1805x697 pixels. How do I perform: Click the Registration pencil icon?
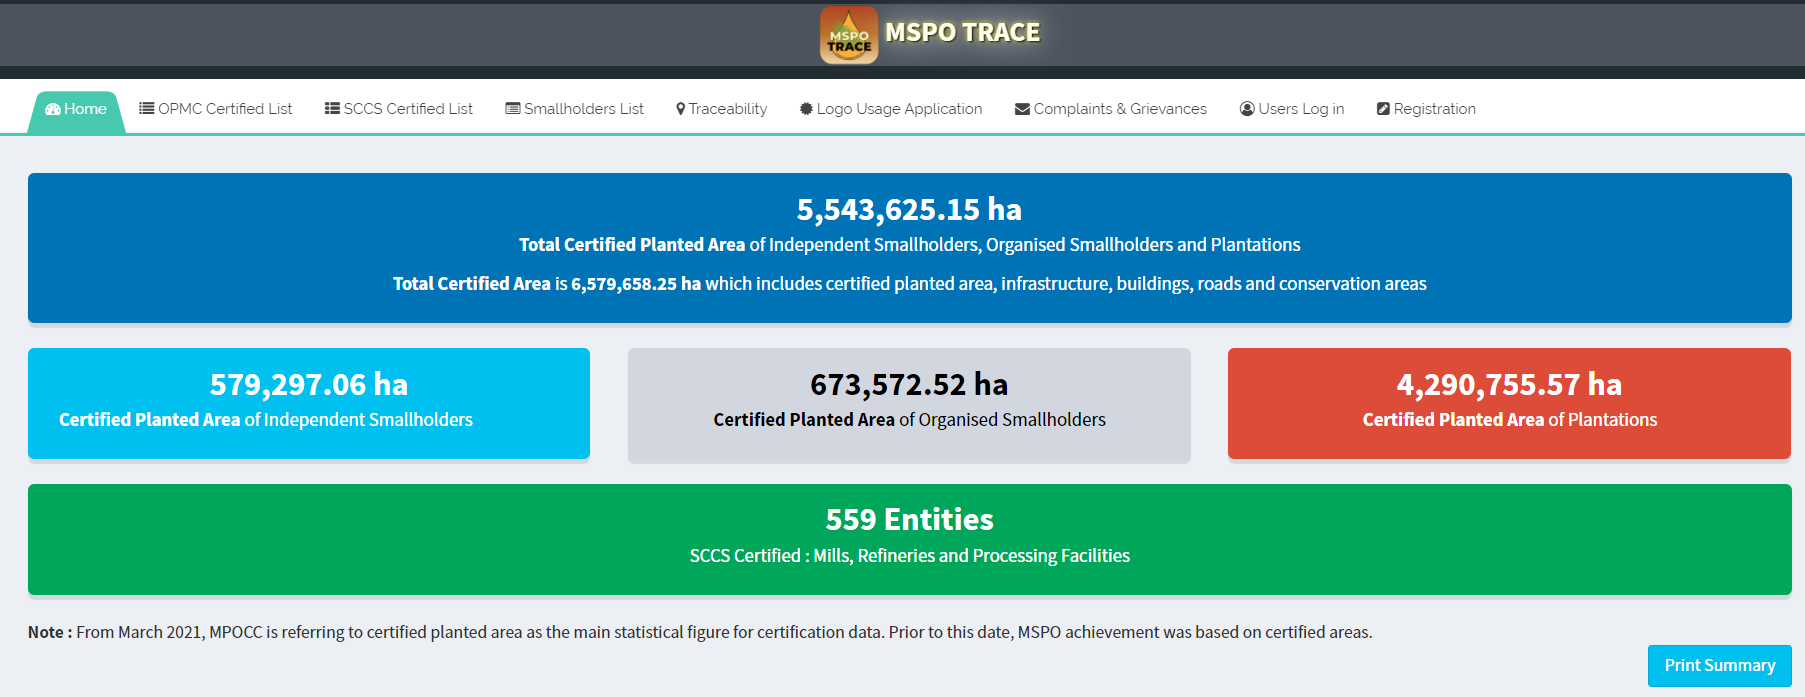coord(1383,108)
